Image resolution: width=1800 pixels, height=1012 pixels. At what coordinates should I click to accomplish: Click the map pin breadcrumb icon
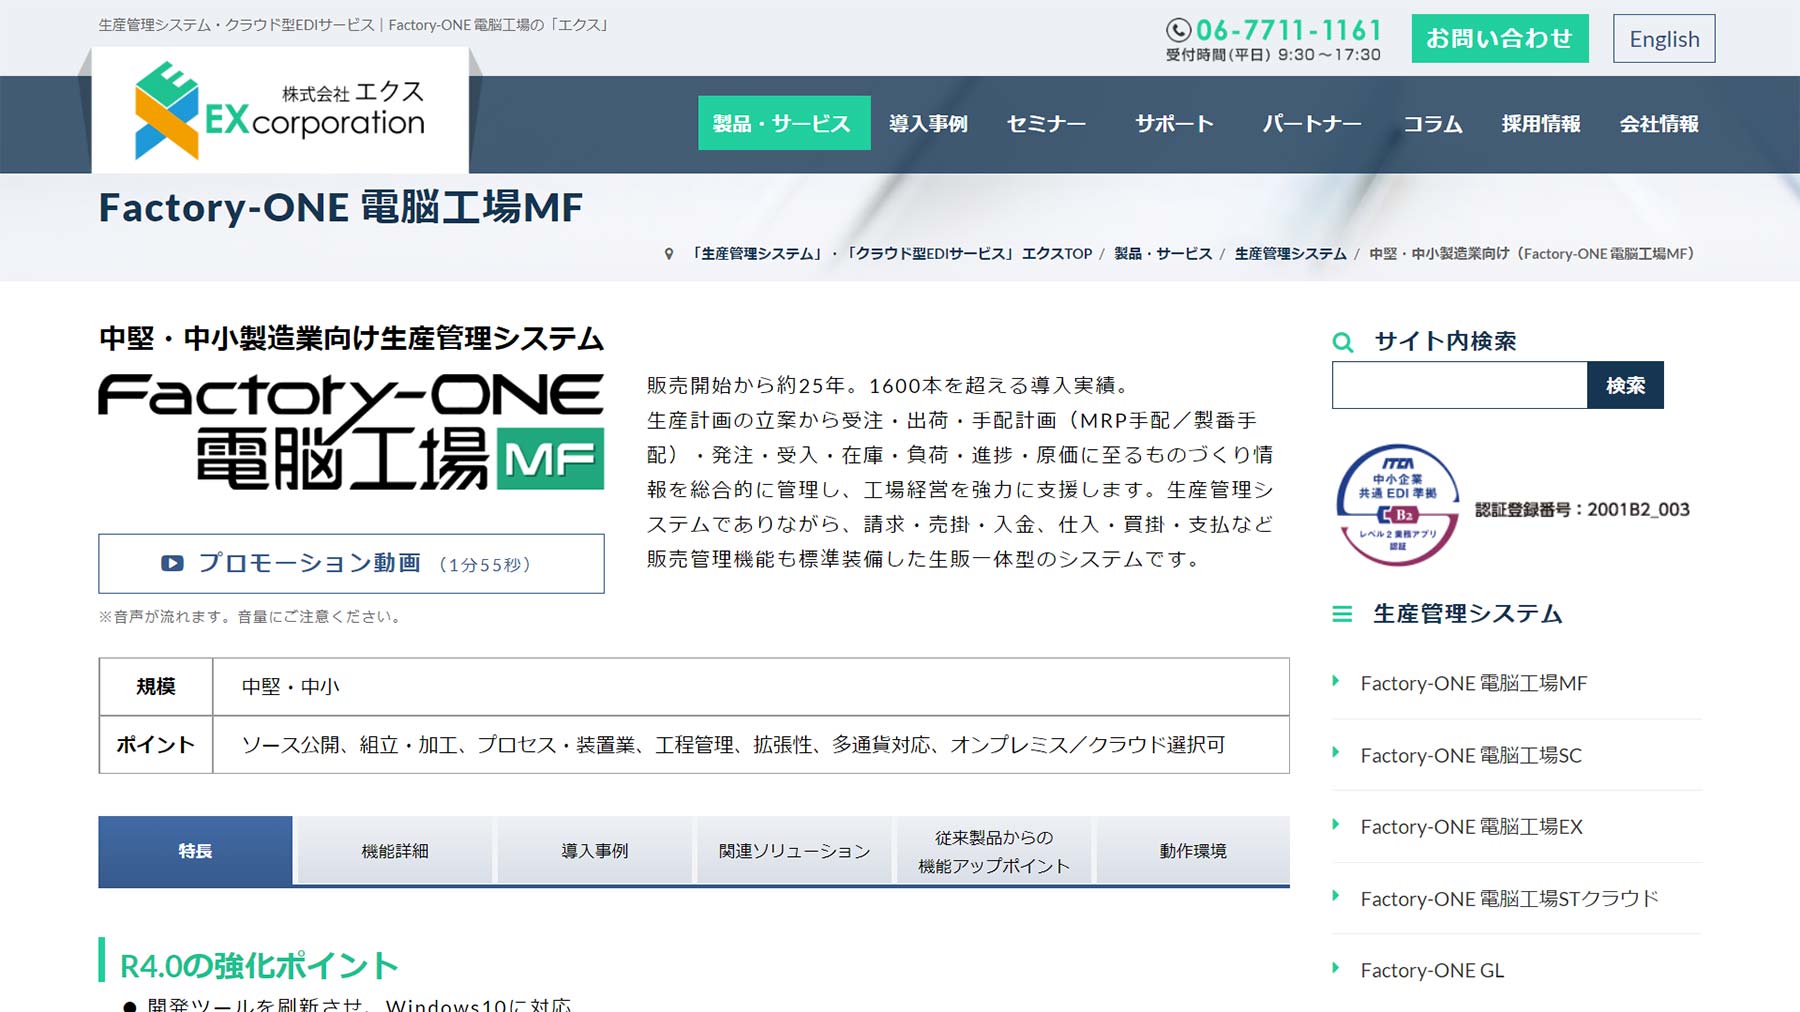click(669, 254)
